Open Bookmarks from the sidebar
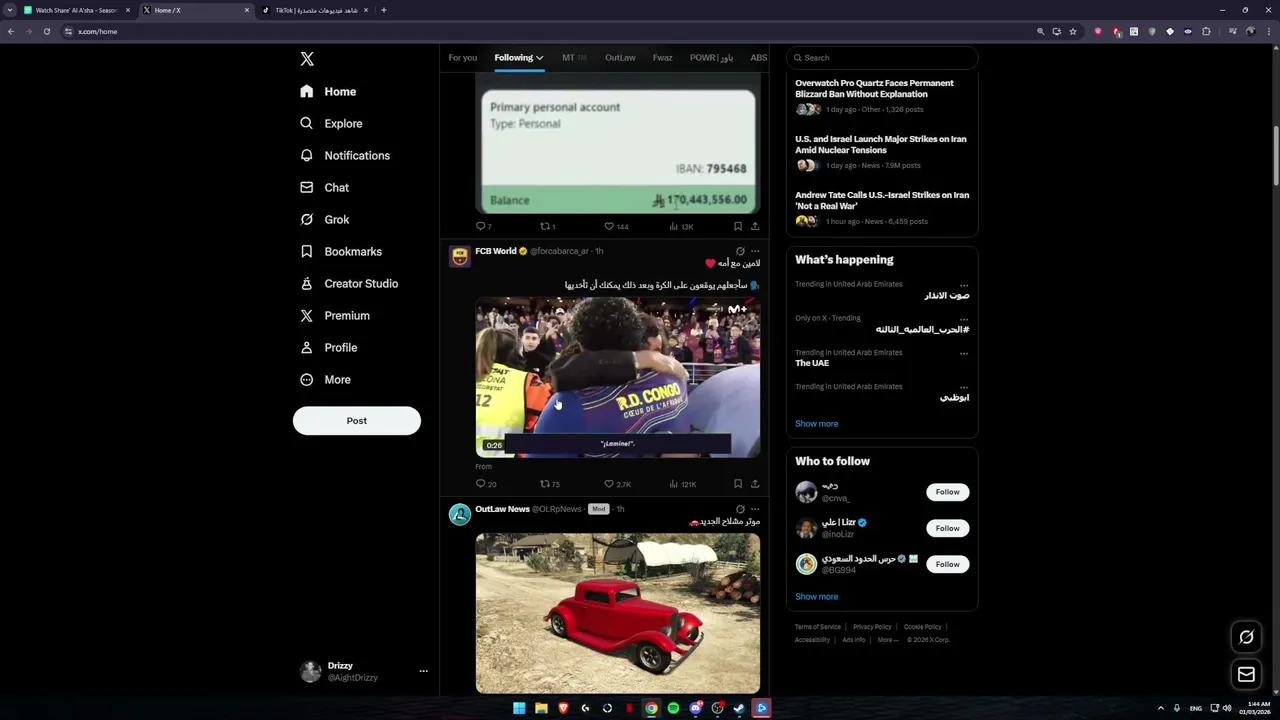This screenshot has width=1280, height=720. (341, 252)
